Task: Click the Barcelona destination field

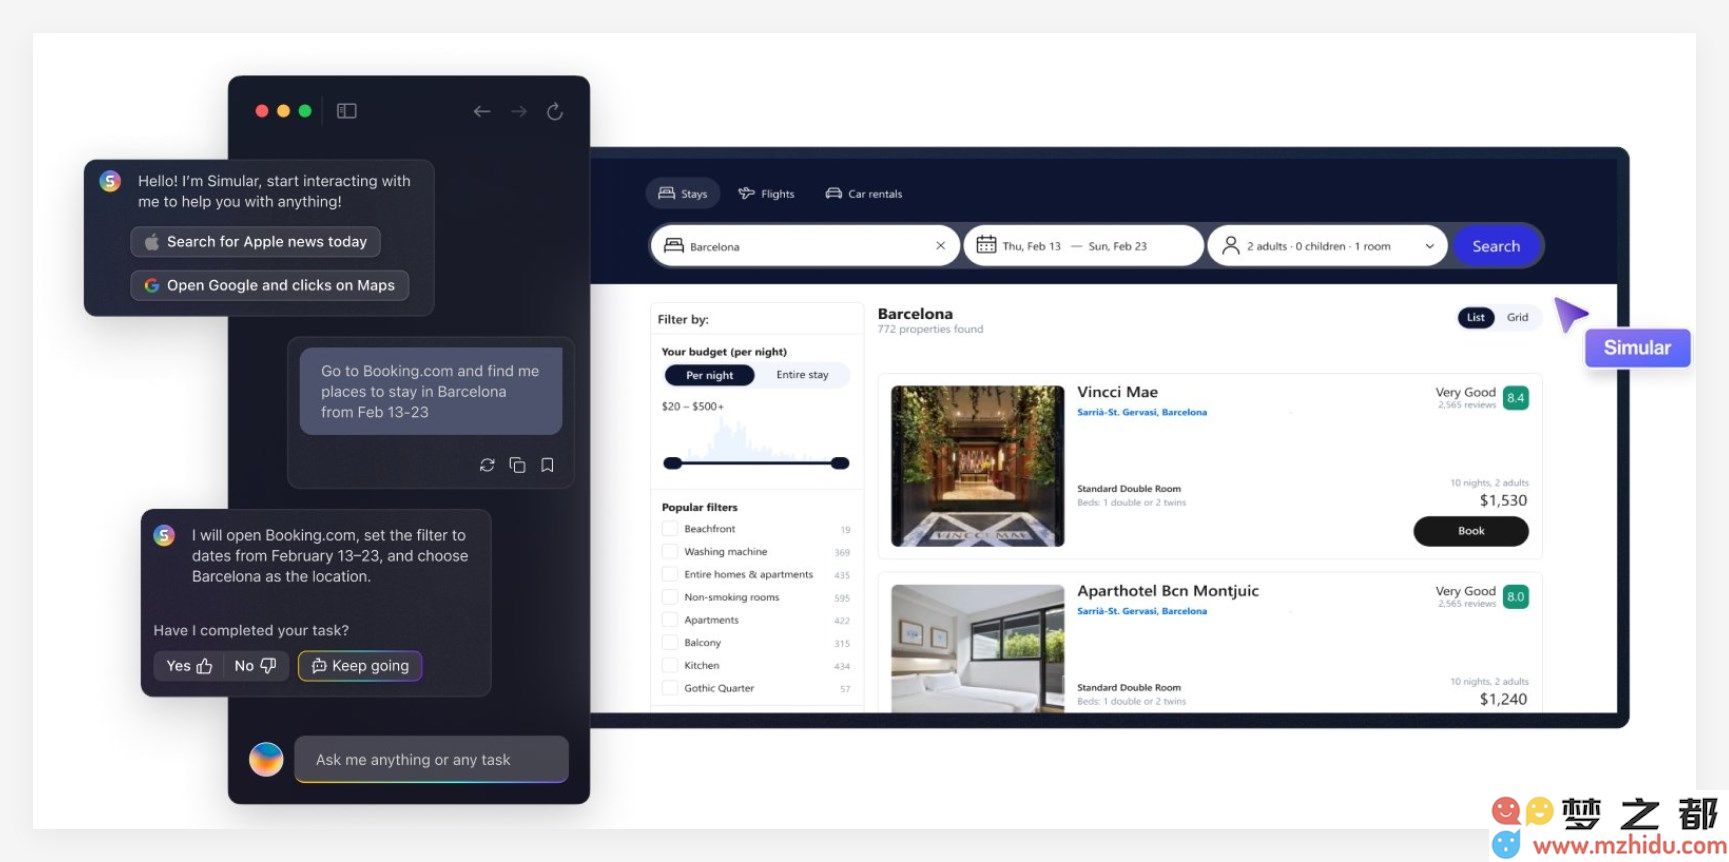Action: click(x=805, y=246)
